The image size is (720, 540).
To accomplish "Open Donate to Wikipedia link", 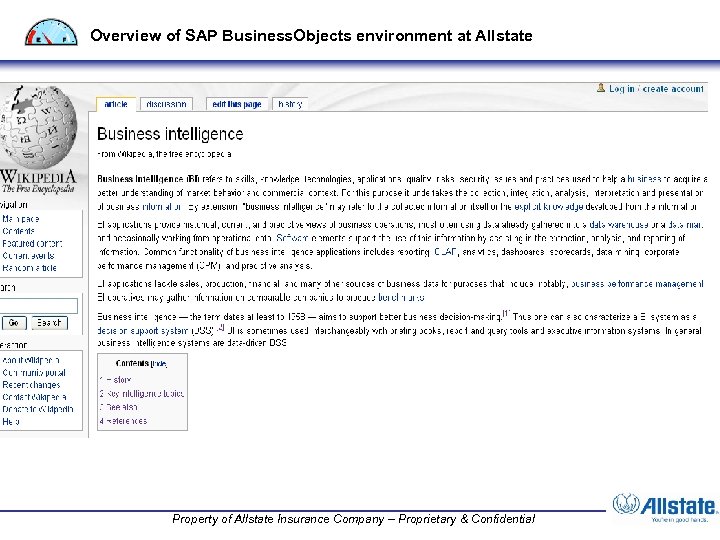I will pyautogui.click(x=38, y=409).
